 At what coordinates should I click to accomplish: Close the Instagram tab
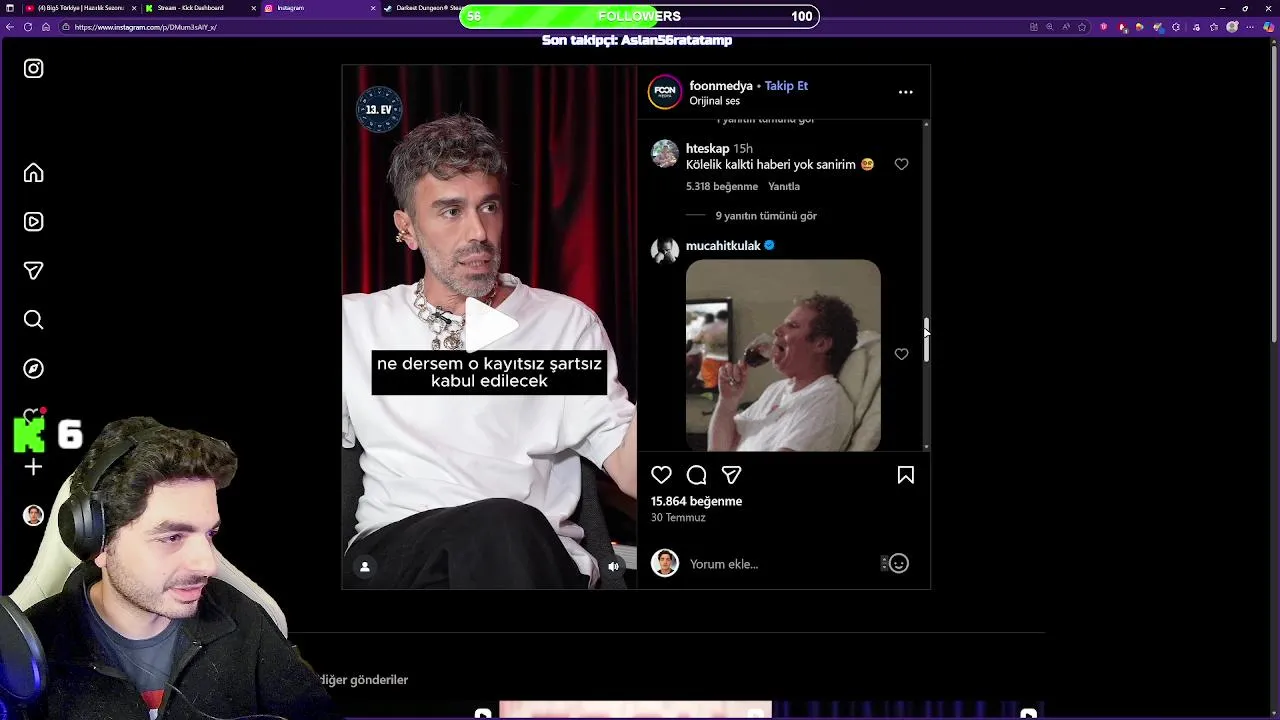click(x=373, y=8)
